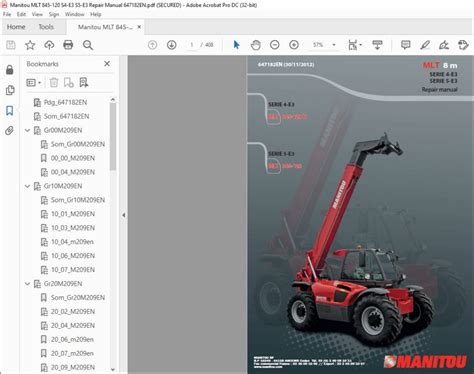The height and width of the screenshot is (374, 474).
Task: Collapse the Gr20M209EN bookmark group
Action: coord(28,284)
